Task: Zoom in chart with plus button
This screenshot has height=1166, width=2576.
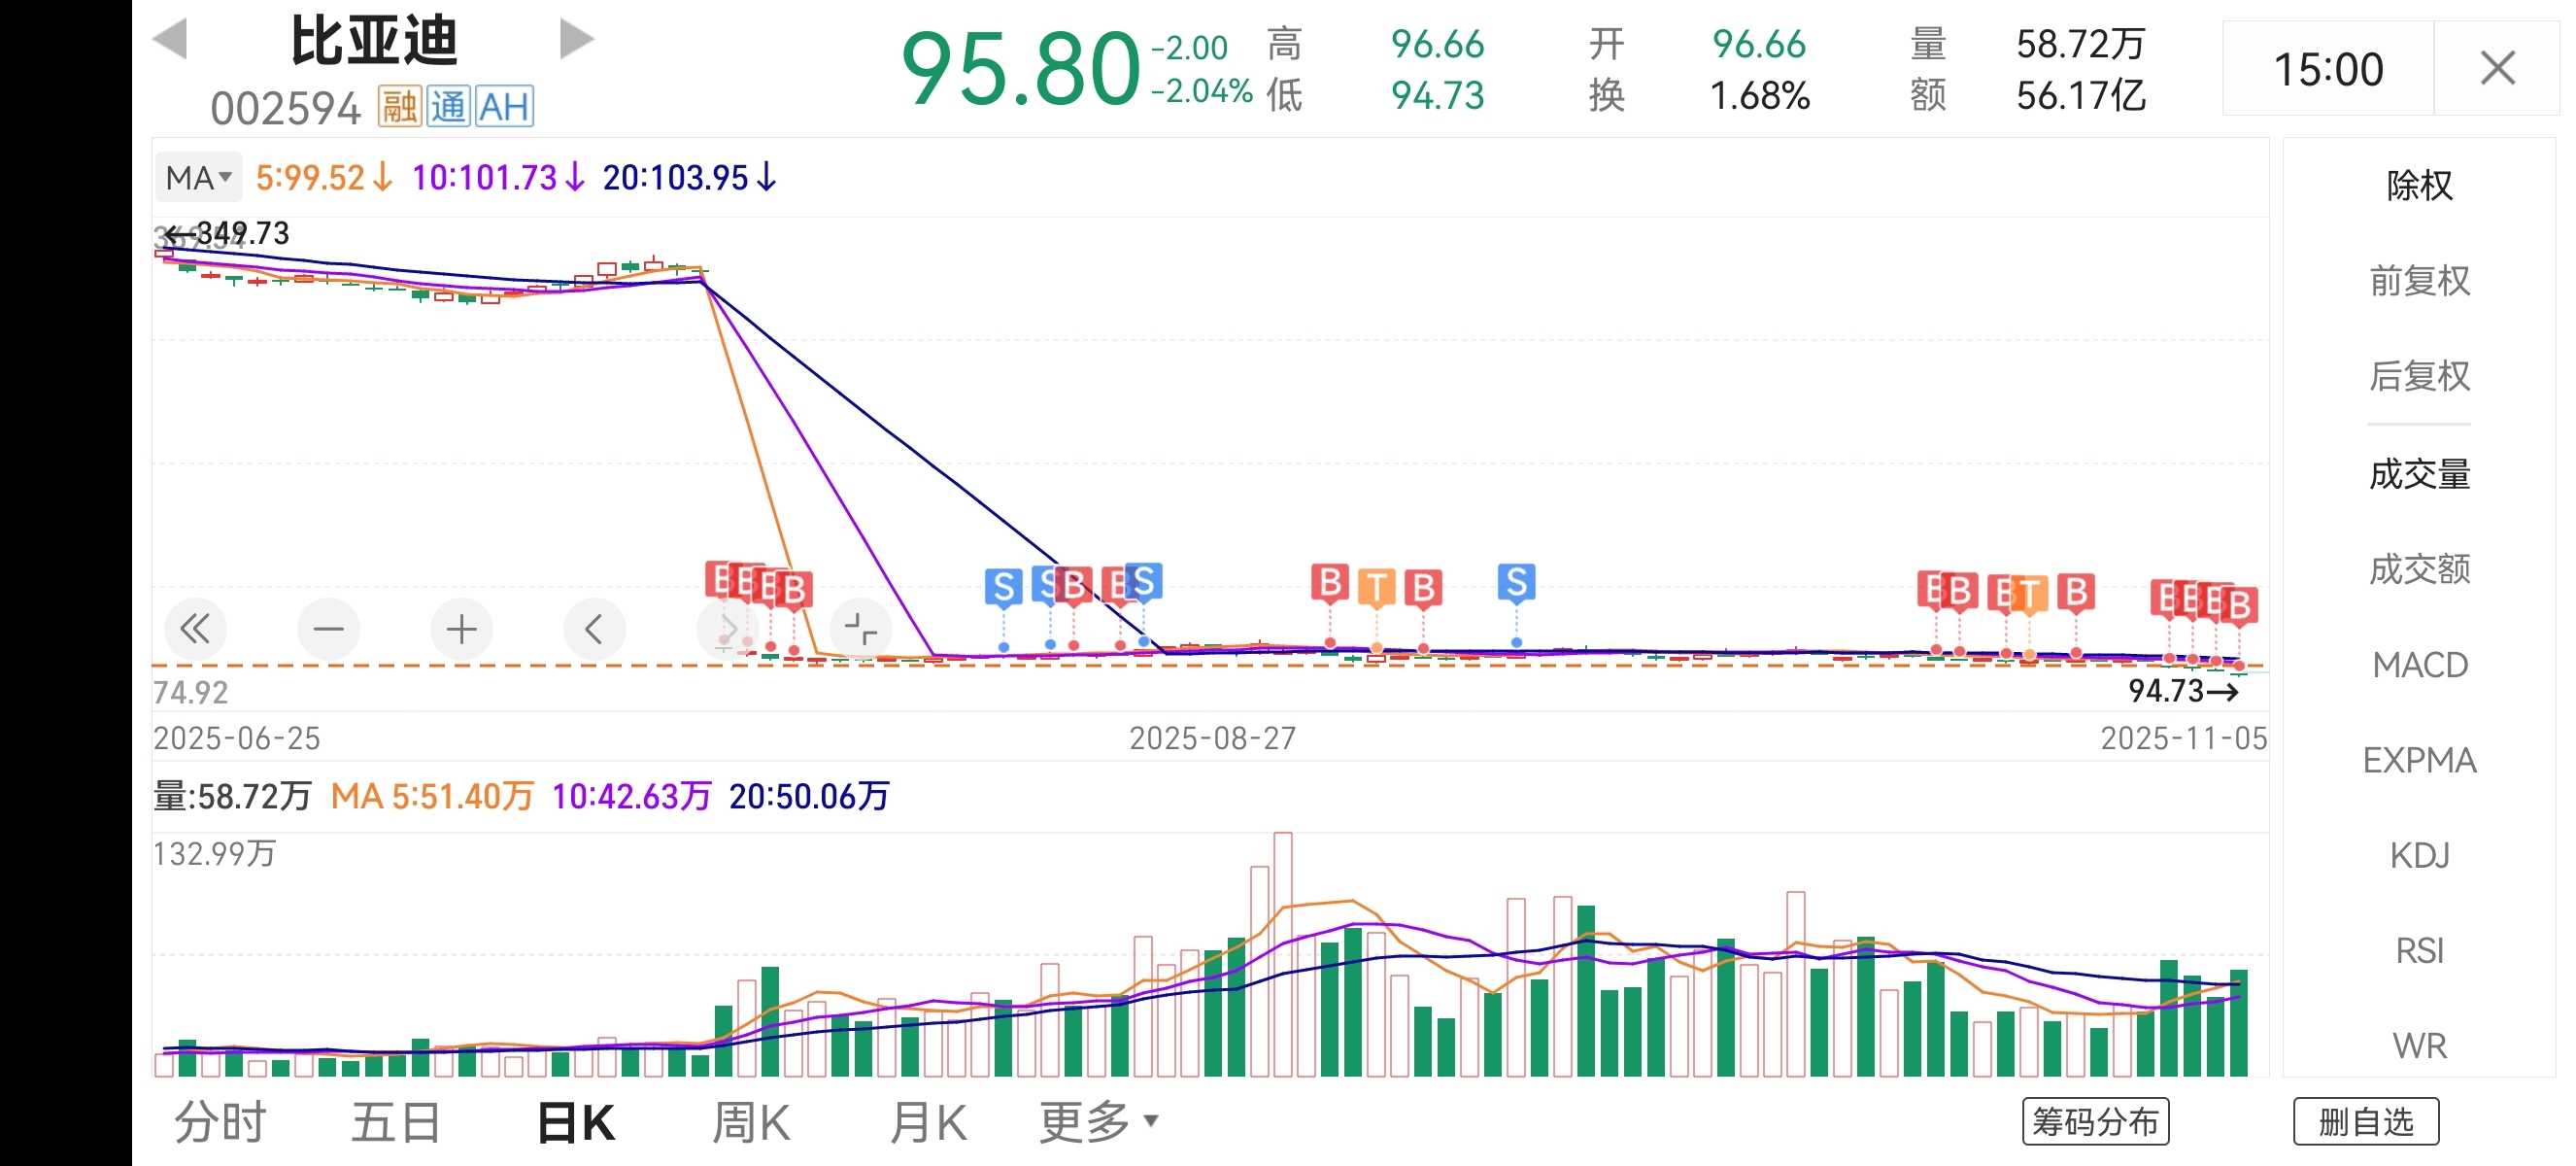Action: coord(461,629)
